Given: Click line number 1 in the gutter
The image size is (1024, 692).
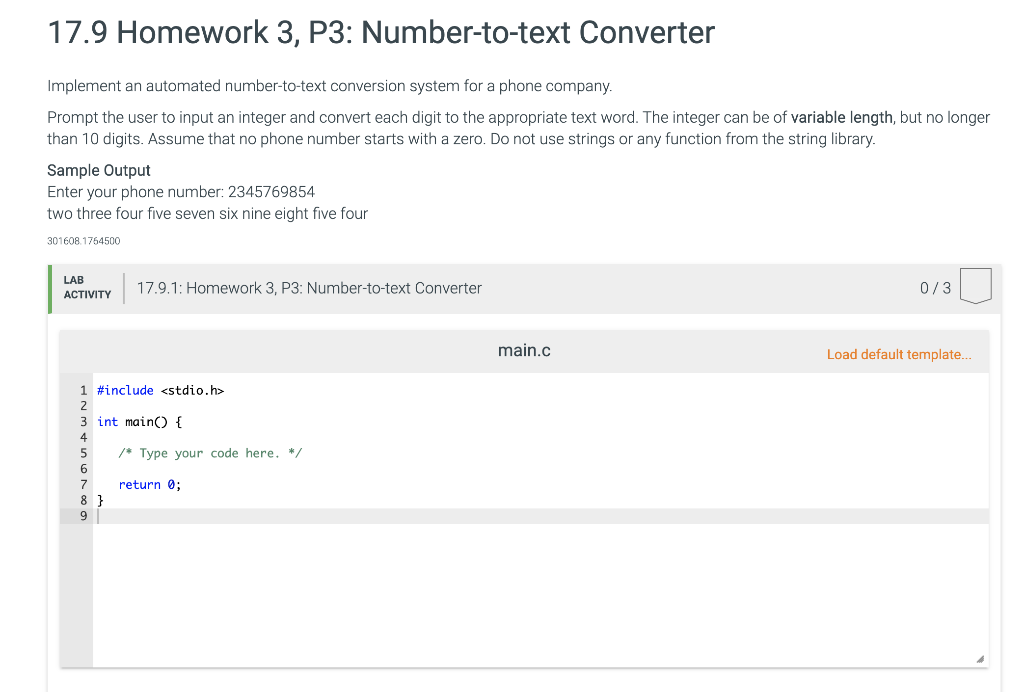Looking at the screenshot, I should coord(84,390).
